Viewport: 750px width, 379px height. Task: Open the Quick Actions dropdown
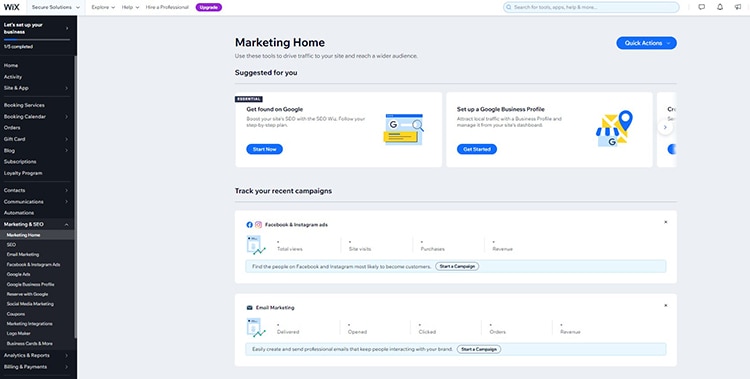coord(646,43)
